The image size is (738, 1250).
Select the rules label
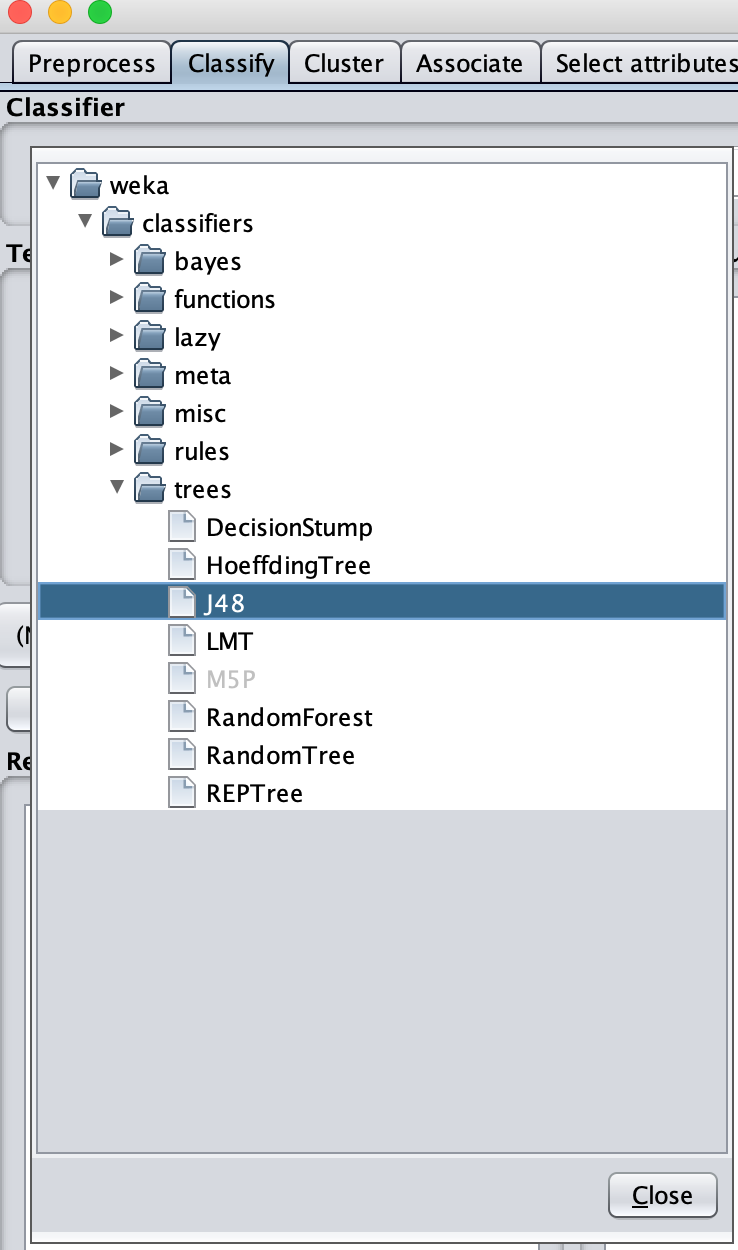click(x=201, y=452)
